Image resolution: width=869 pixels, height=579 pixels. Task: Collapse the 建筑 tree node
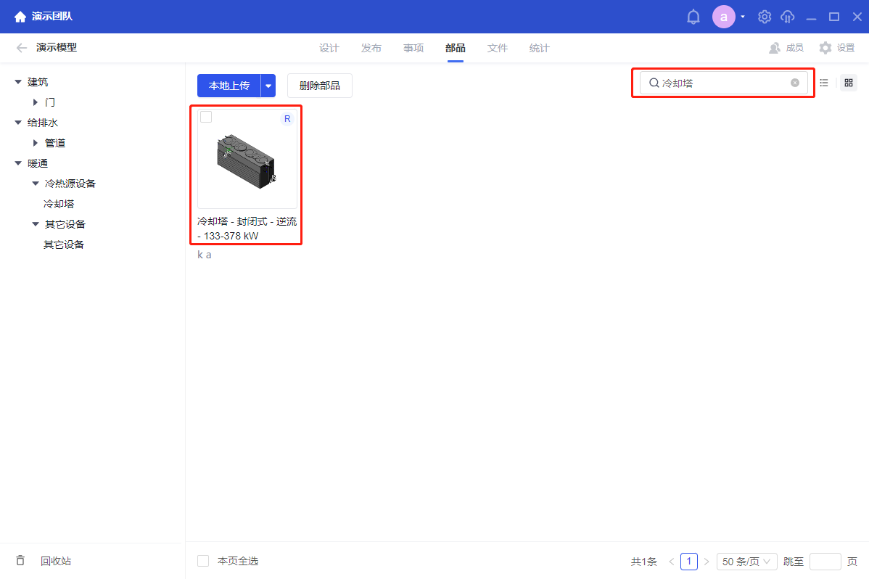coord(18,82)
